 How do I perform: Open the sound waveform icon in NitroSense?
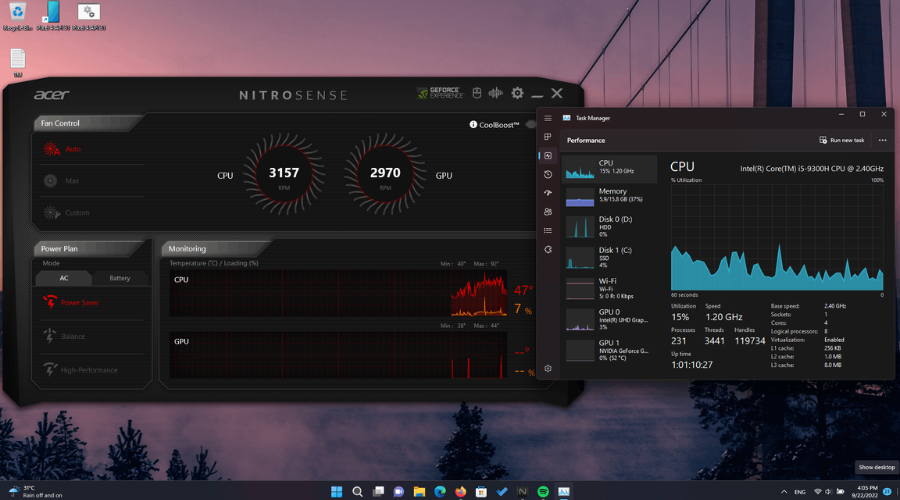pyautogui.click(x=496, y=93)
